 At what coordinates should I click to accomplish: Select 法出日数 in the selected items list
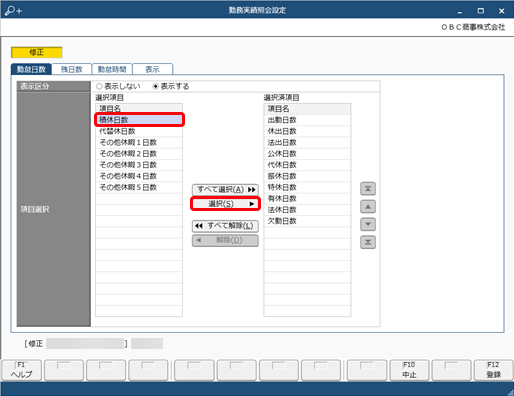[x=307, y=142]
